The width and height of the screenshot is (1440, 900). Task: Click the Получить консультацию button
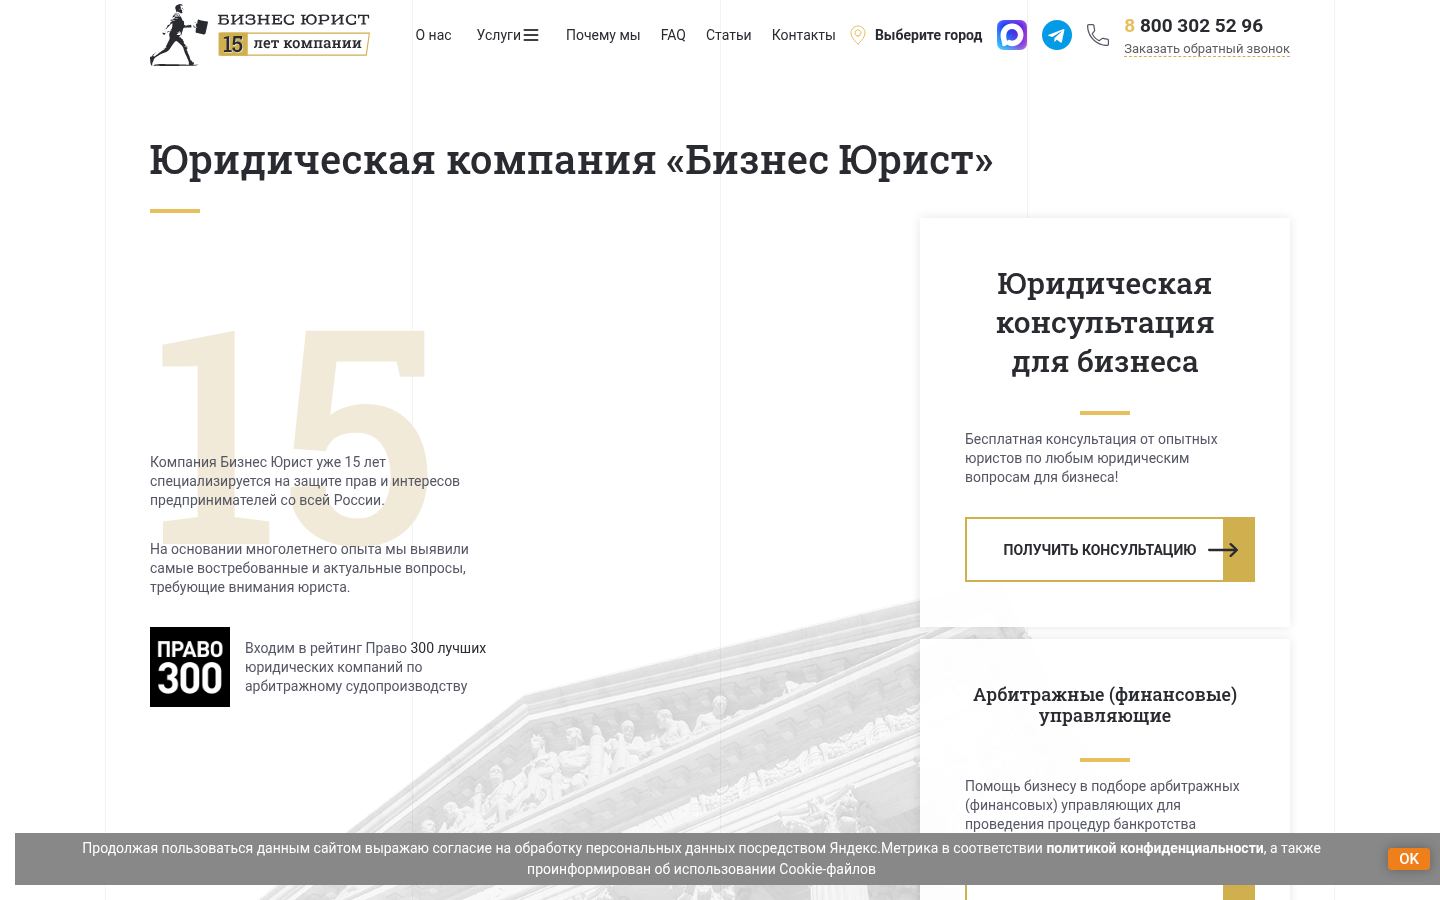(x=1109, y=549)
